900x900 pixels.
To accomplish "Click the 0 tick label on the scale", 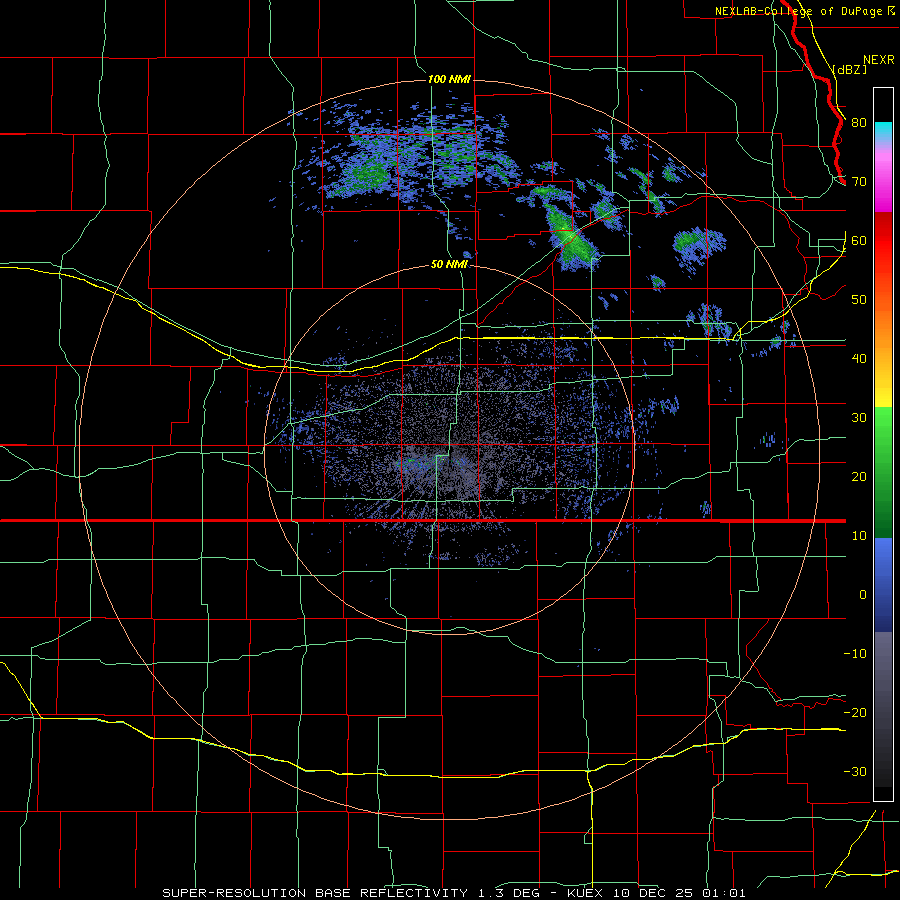I will (863, 595).
